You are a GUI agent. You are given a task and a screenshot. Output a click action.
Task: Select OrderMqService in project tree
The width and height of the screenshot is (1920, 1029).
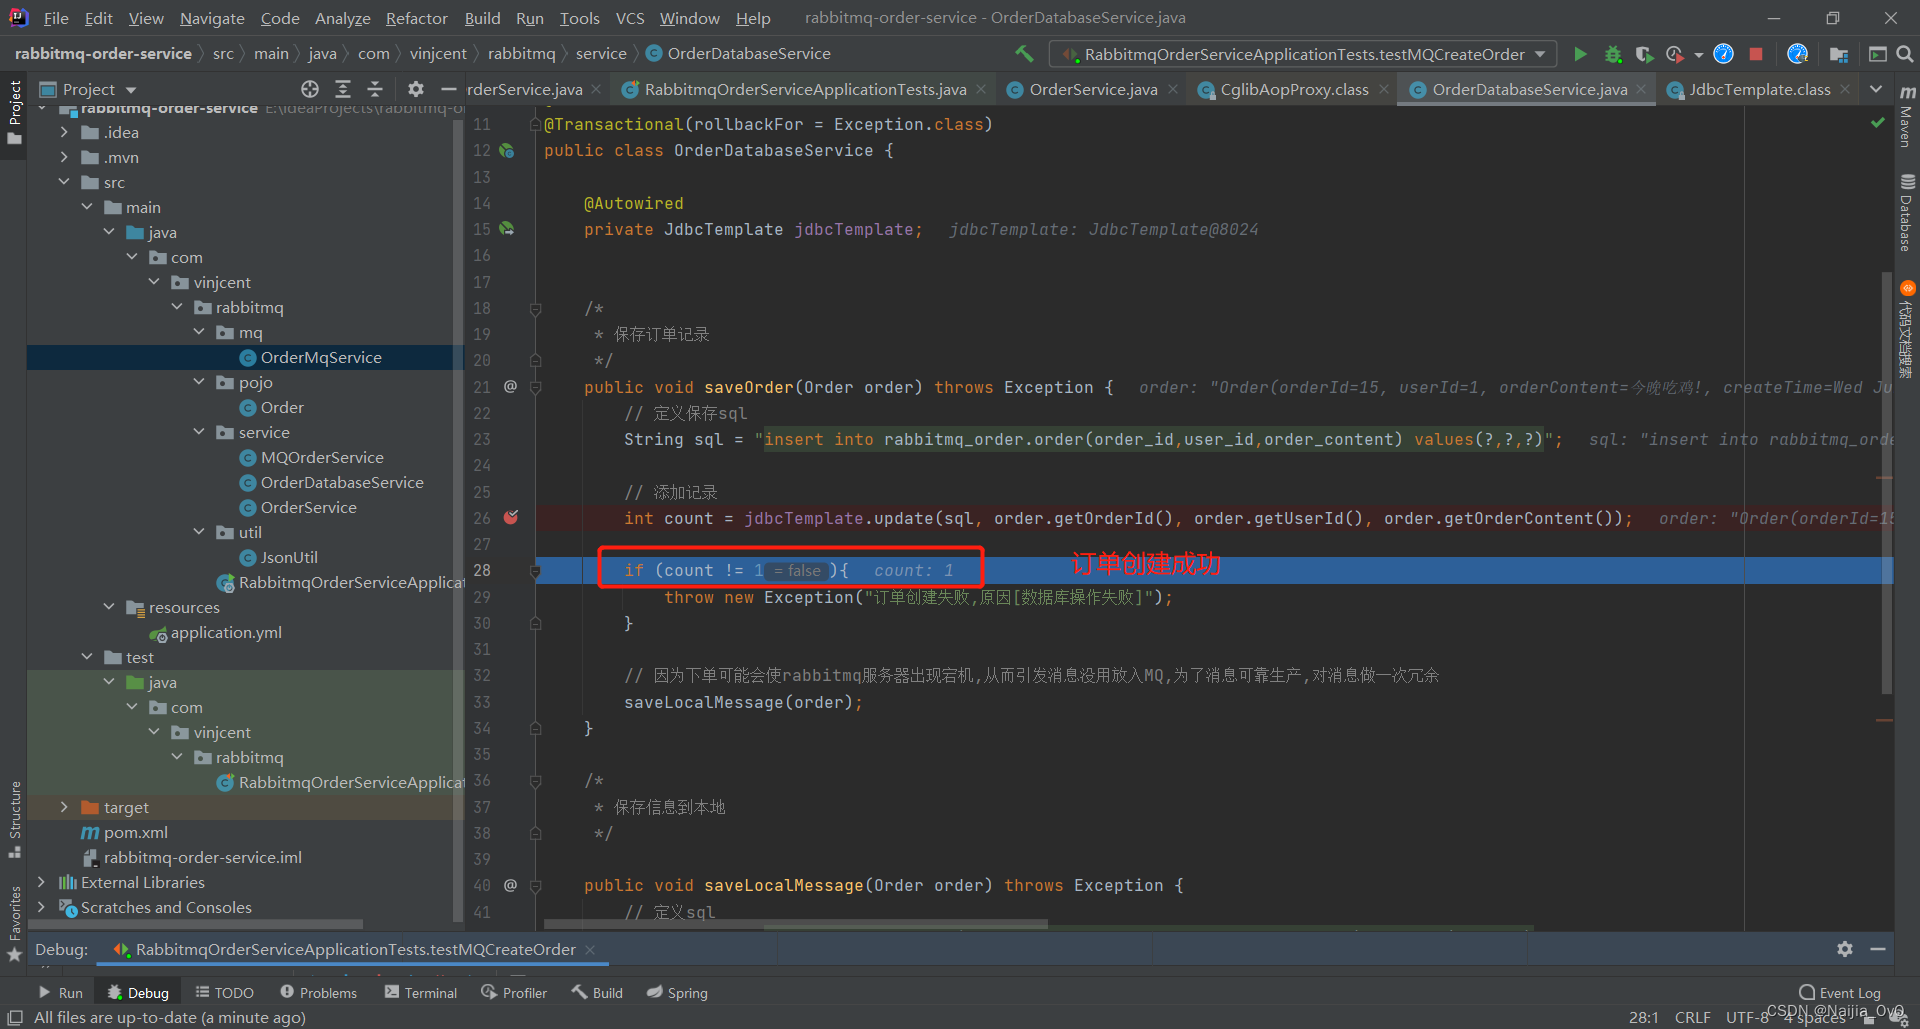point(321,357)
